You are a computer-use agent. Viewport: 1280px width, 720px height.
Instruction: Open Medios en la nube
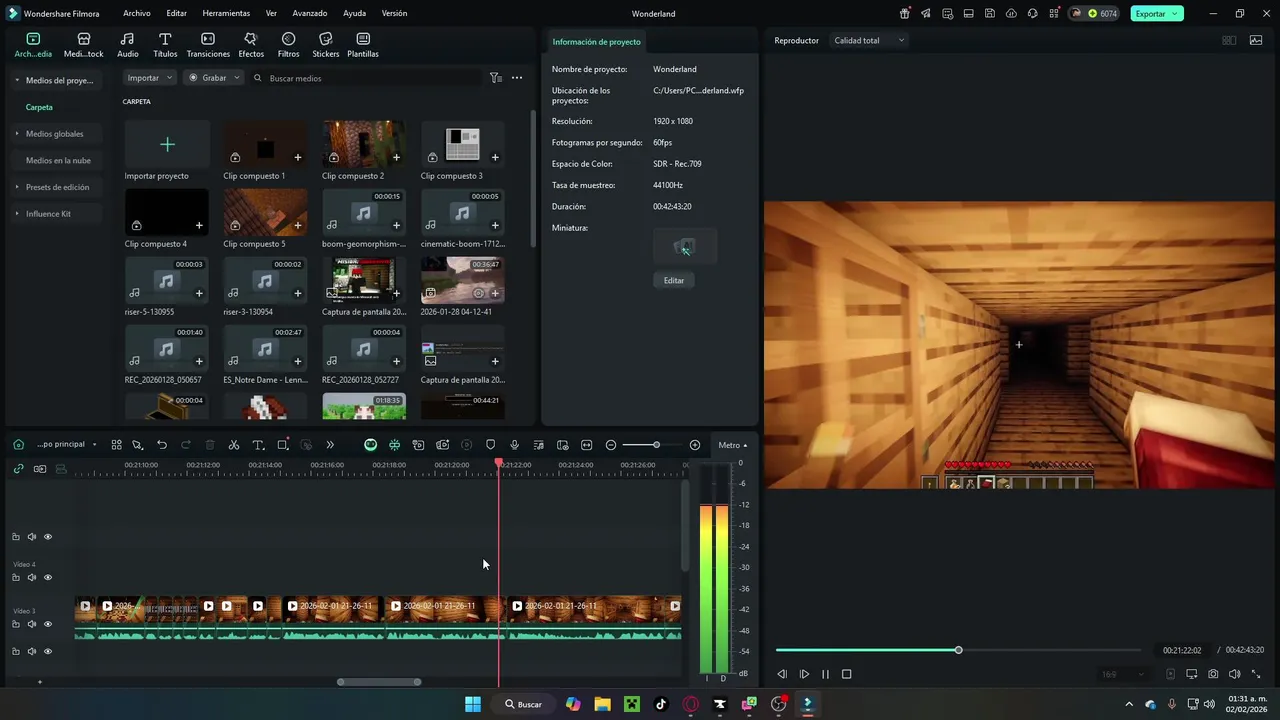click(x=58, y=161)
